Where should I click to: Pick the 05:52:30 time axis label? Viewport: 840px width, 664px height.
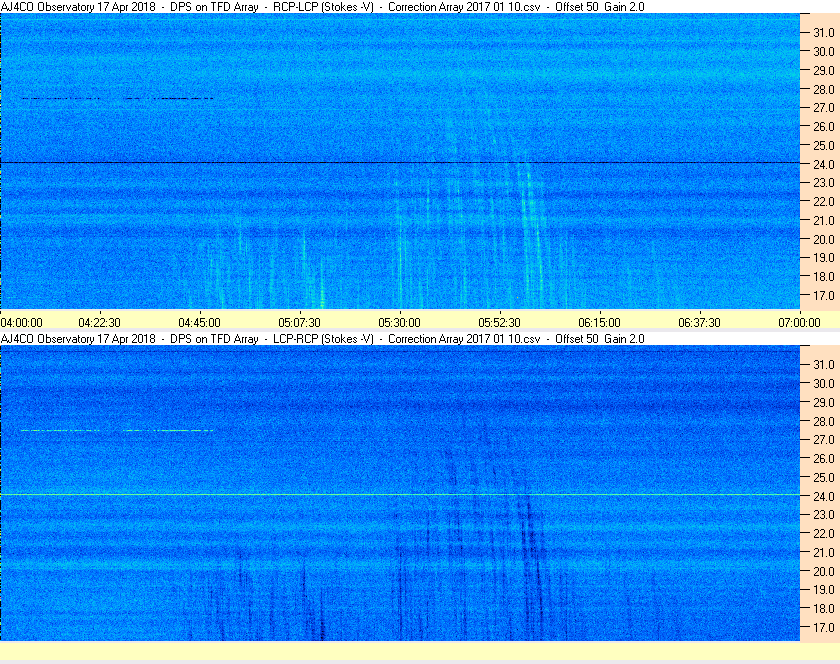[x=499, y=323]
